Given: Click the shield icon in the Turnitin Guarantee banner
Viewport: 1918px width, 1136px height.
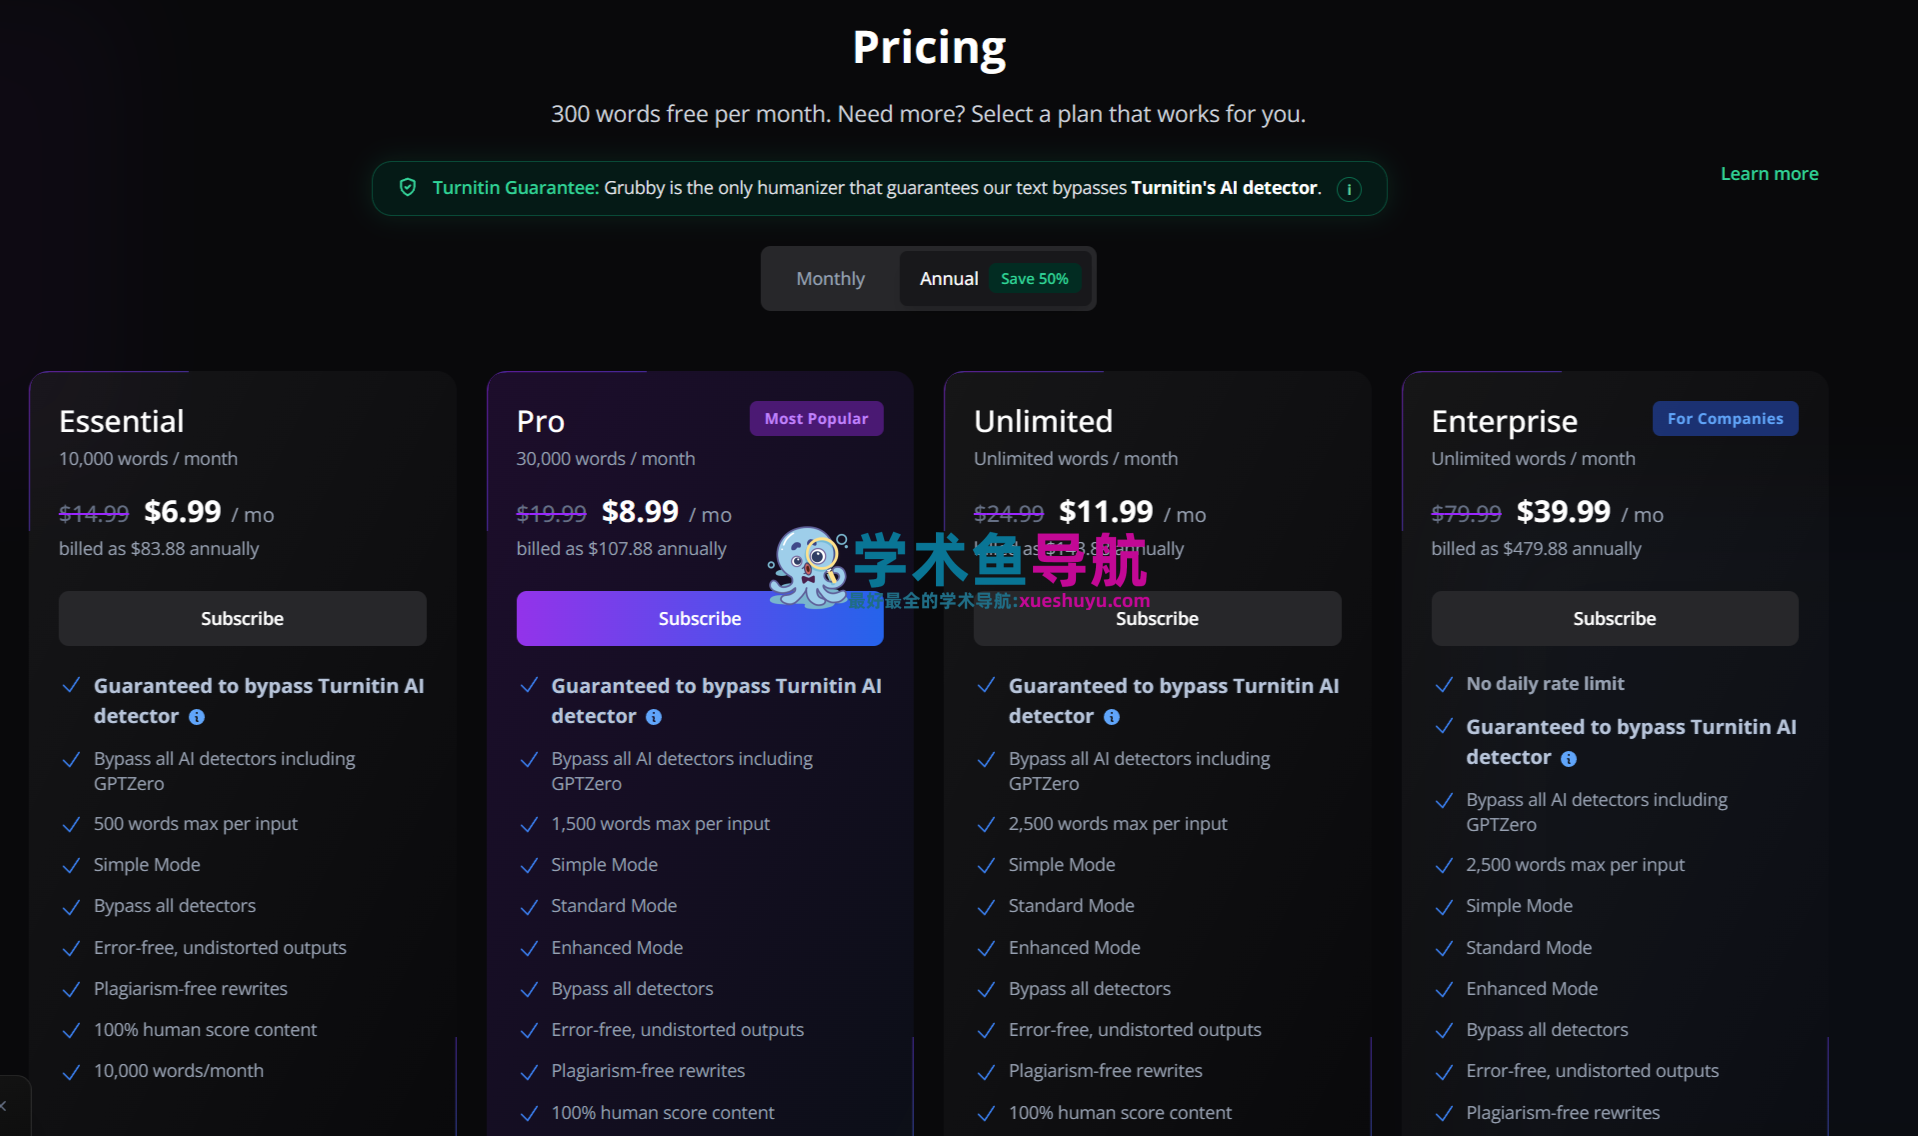Looking at the screenshot, I should click(408, 188).
